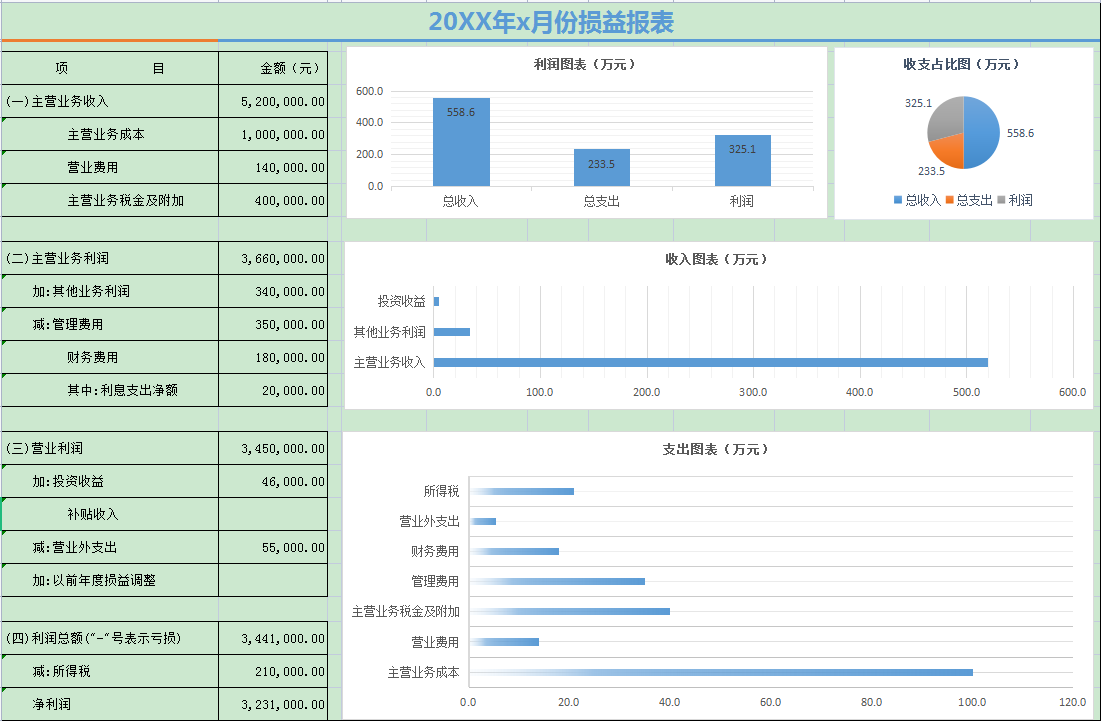The image size is (1101, 721).
Task: Select the 管理费用 bar in 支出图表
Action: [560, 579]
